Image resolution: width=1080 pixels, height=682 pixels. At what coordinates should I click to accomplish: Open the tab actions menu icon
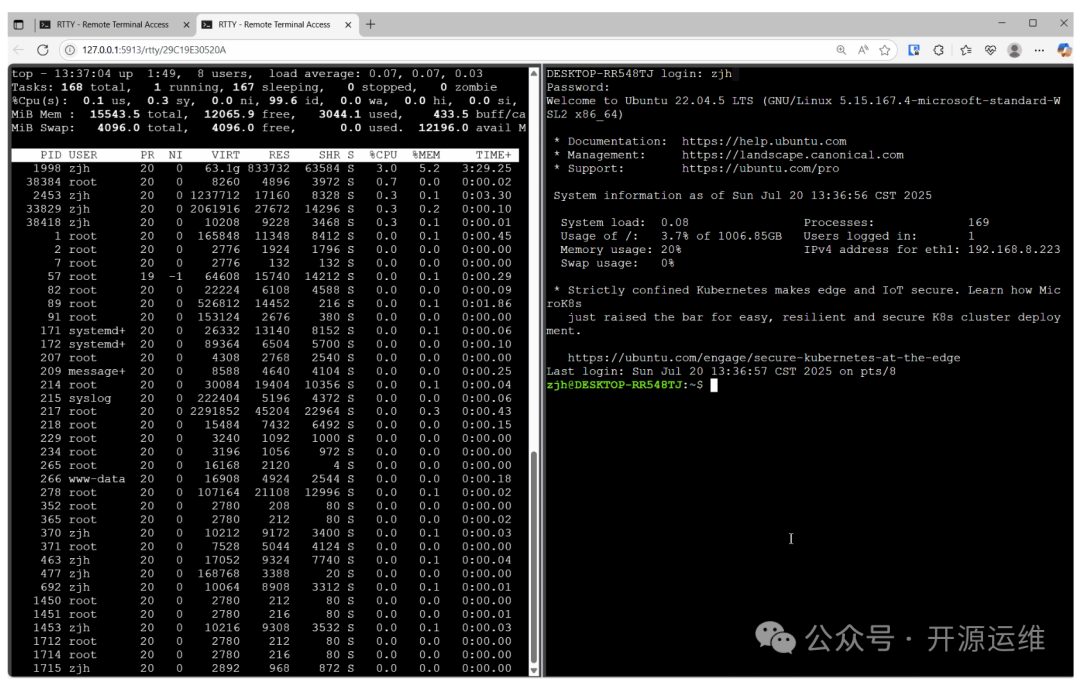[x=18, y=24]
